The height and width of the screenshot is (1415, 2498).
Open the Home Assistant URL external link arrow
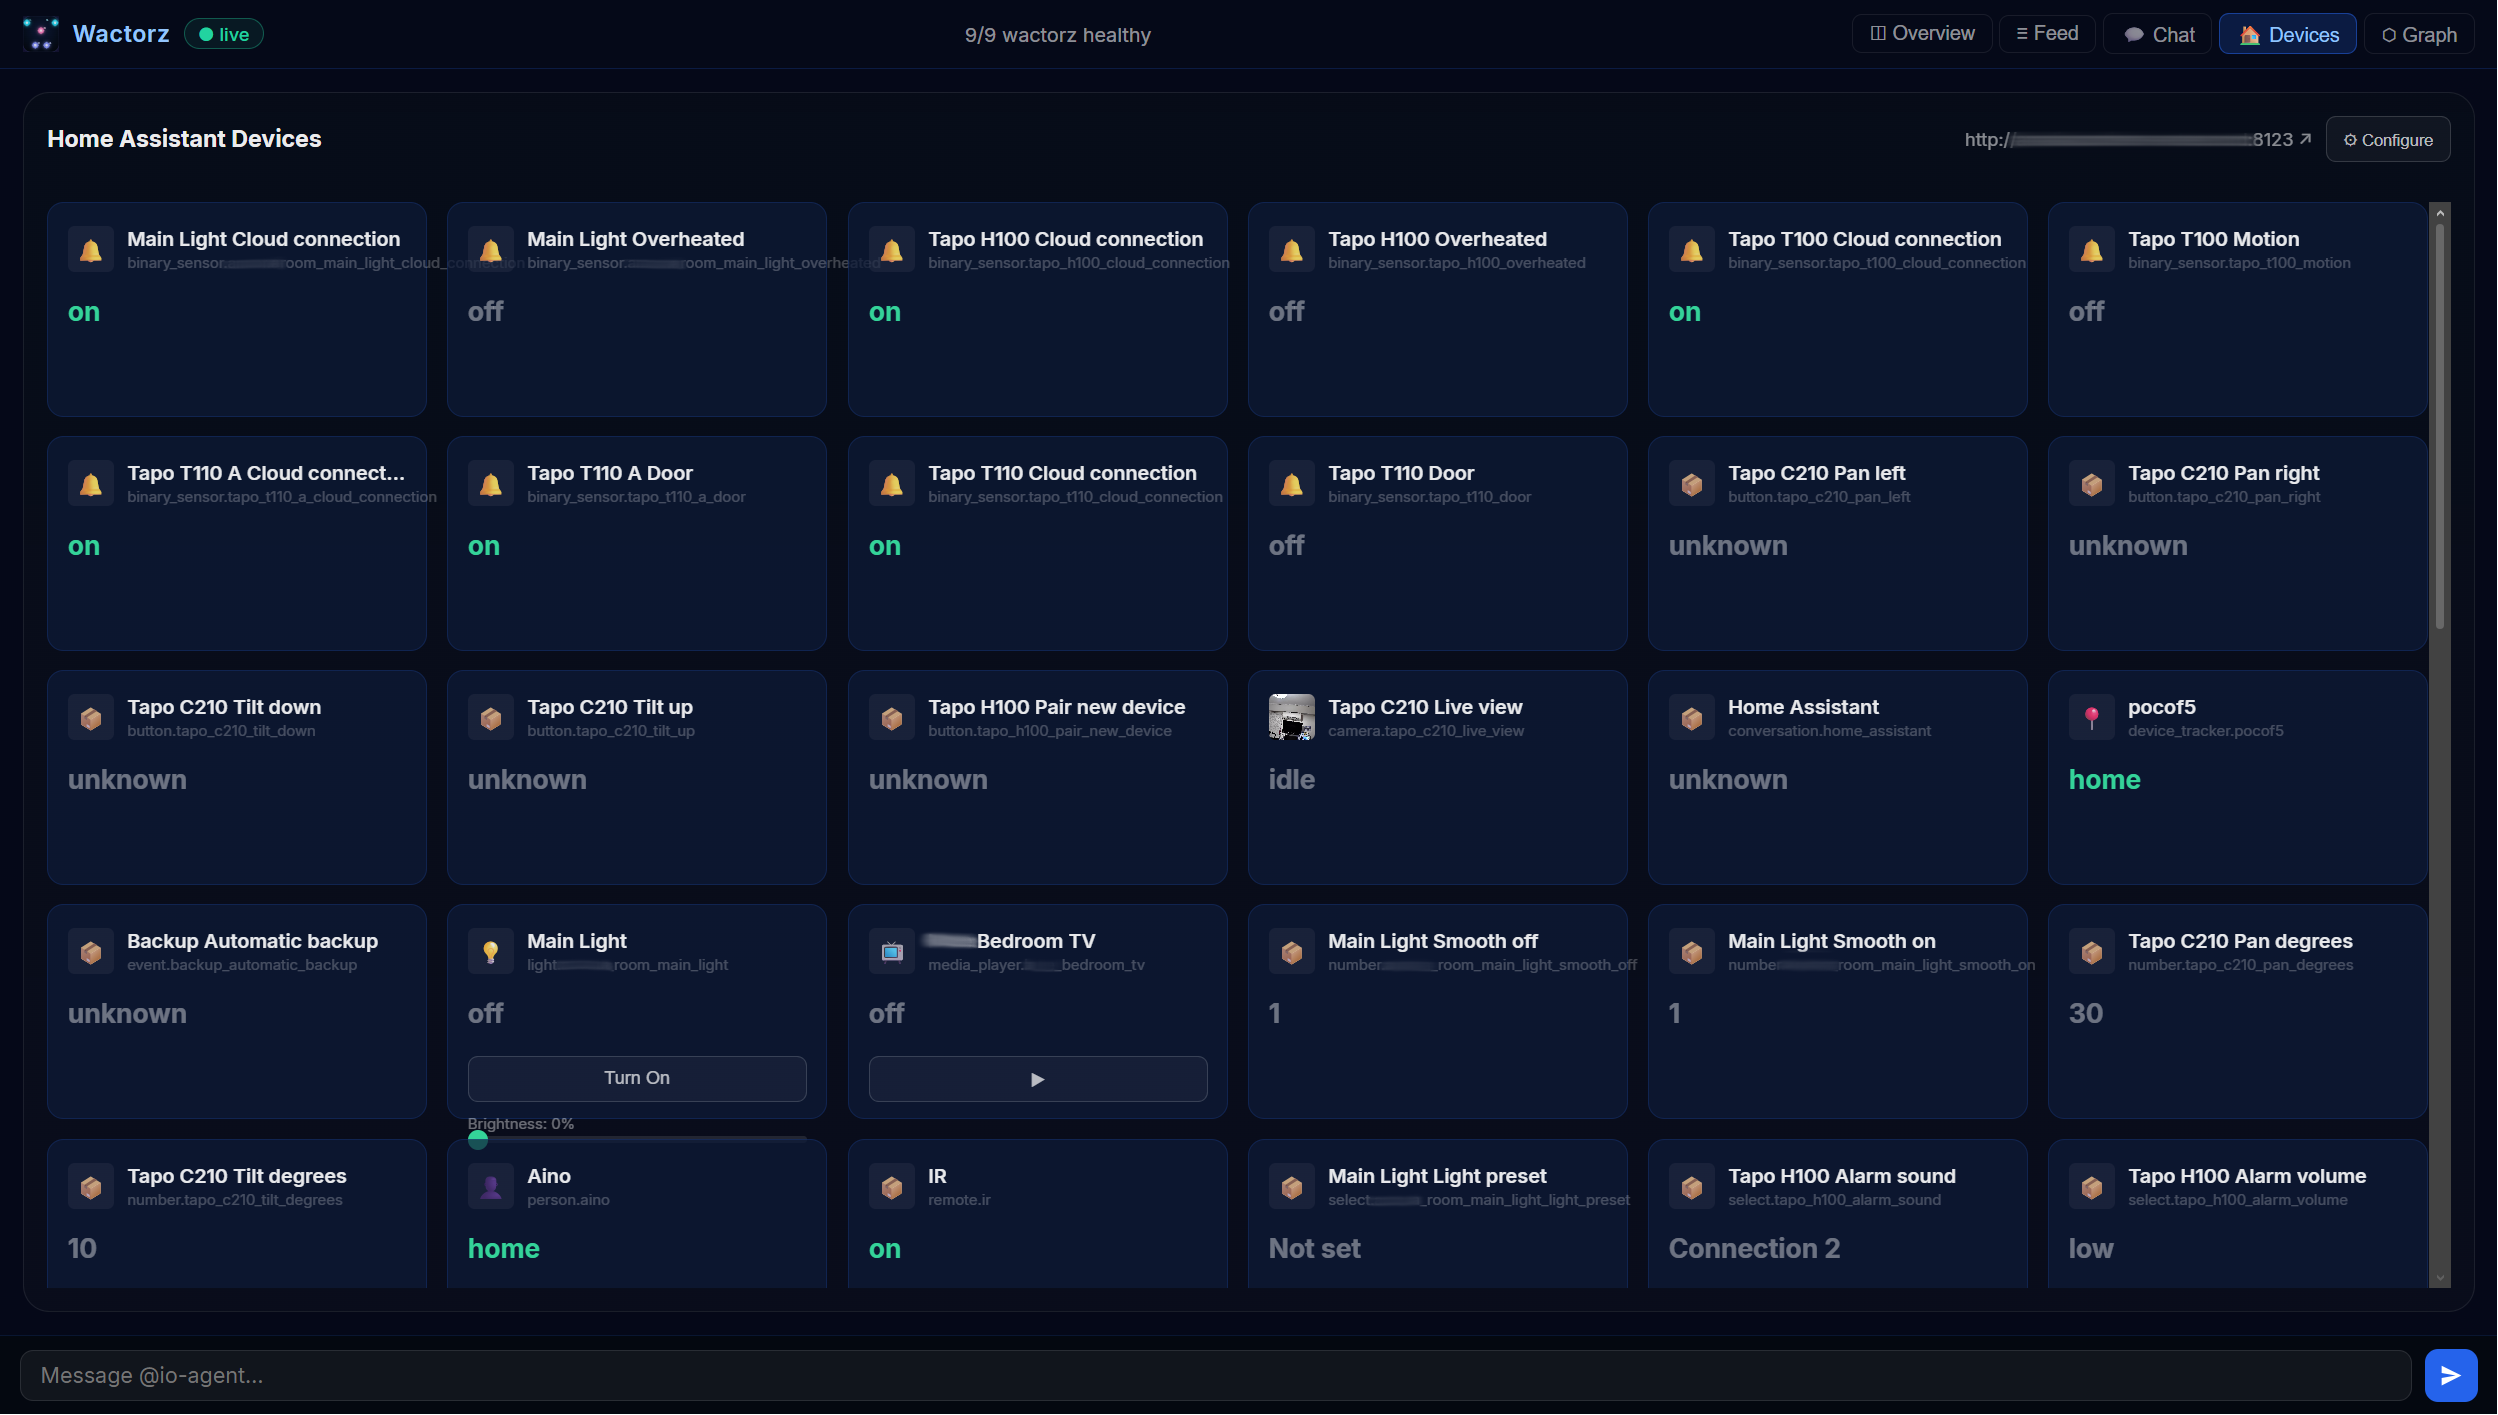pyautogui.click(x=2303, y=139)
